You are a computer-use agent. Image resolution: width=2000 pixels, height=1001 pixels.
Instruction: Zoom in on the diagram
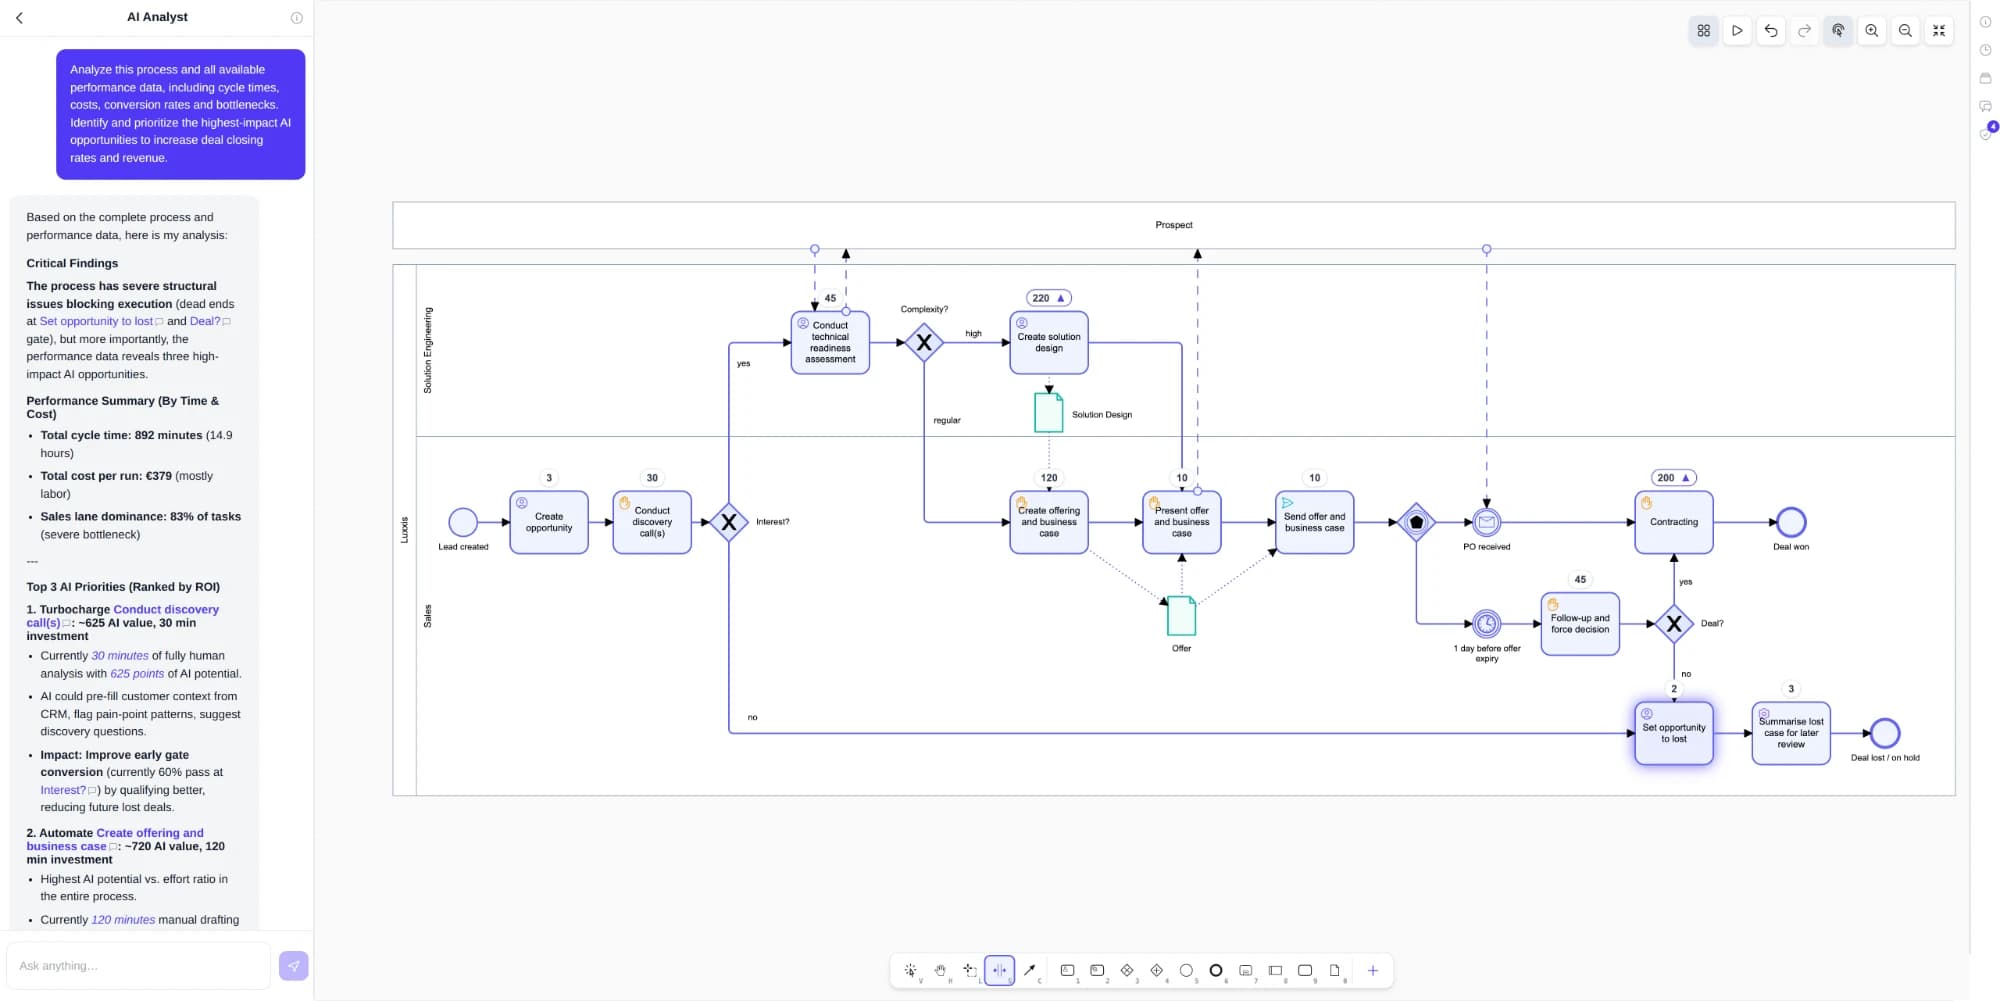click(1872, 31)
